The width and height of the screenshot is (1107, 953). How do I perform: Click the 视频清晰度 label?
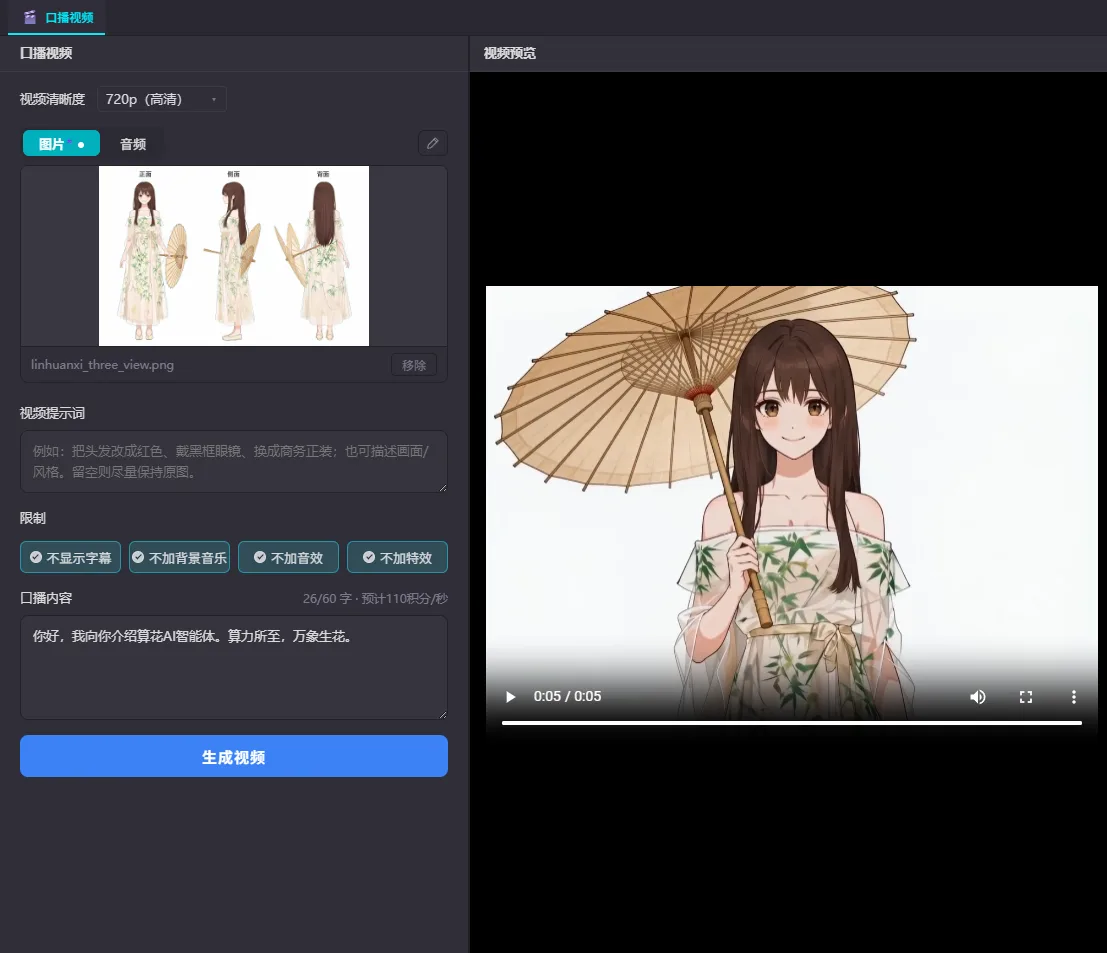(x=52, y=99)
